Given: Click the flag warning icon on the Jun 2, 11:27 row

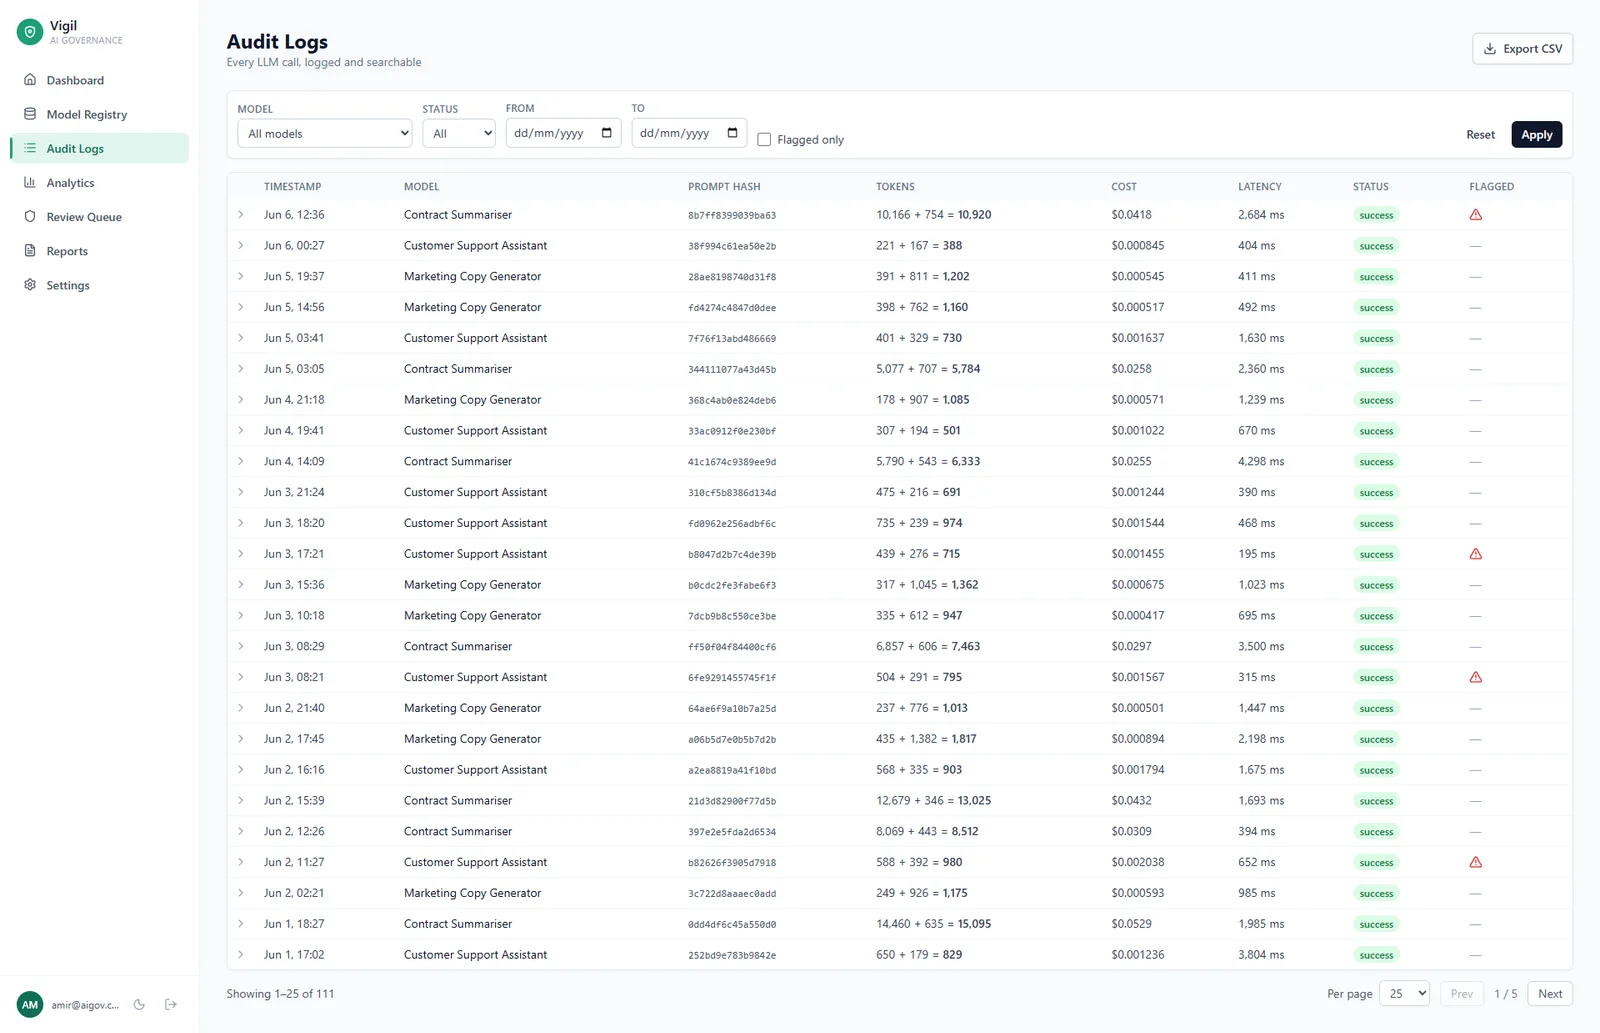Looking at the screenshot, I should pyautogui.click(x=1475, y=862).
